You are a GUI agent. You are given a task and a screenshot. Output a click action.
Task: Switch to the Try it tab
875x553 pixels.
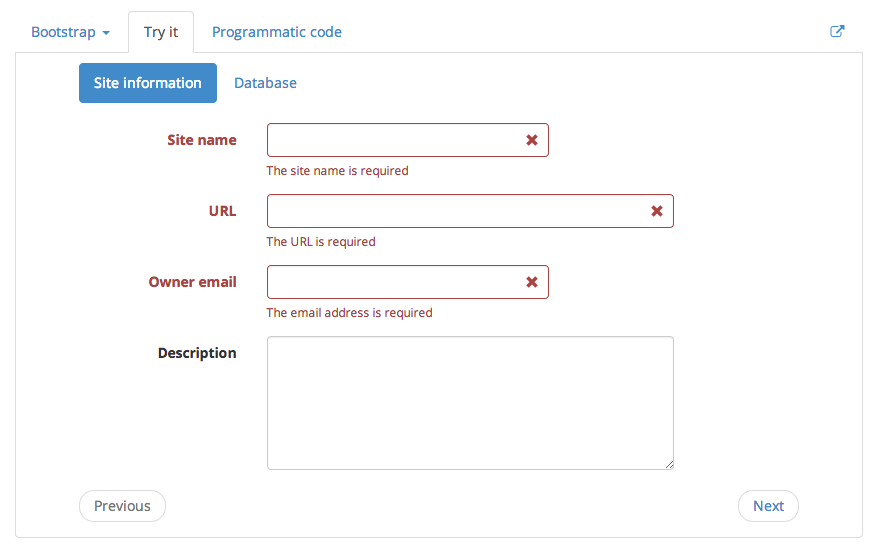point(161,32)
